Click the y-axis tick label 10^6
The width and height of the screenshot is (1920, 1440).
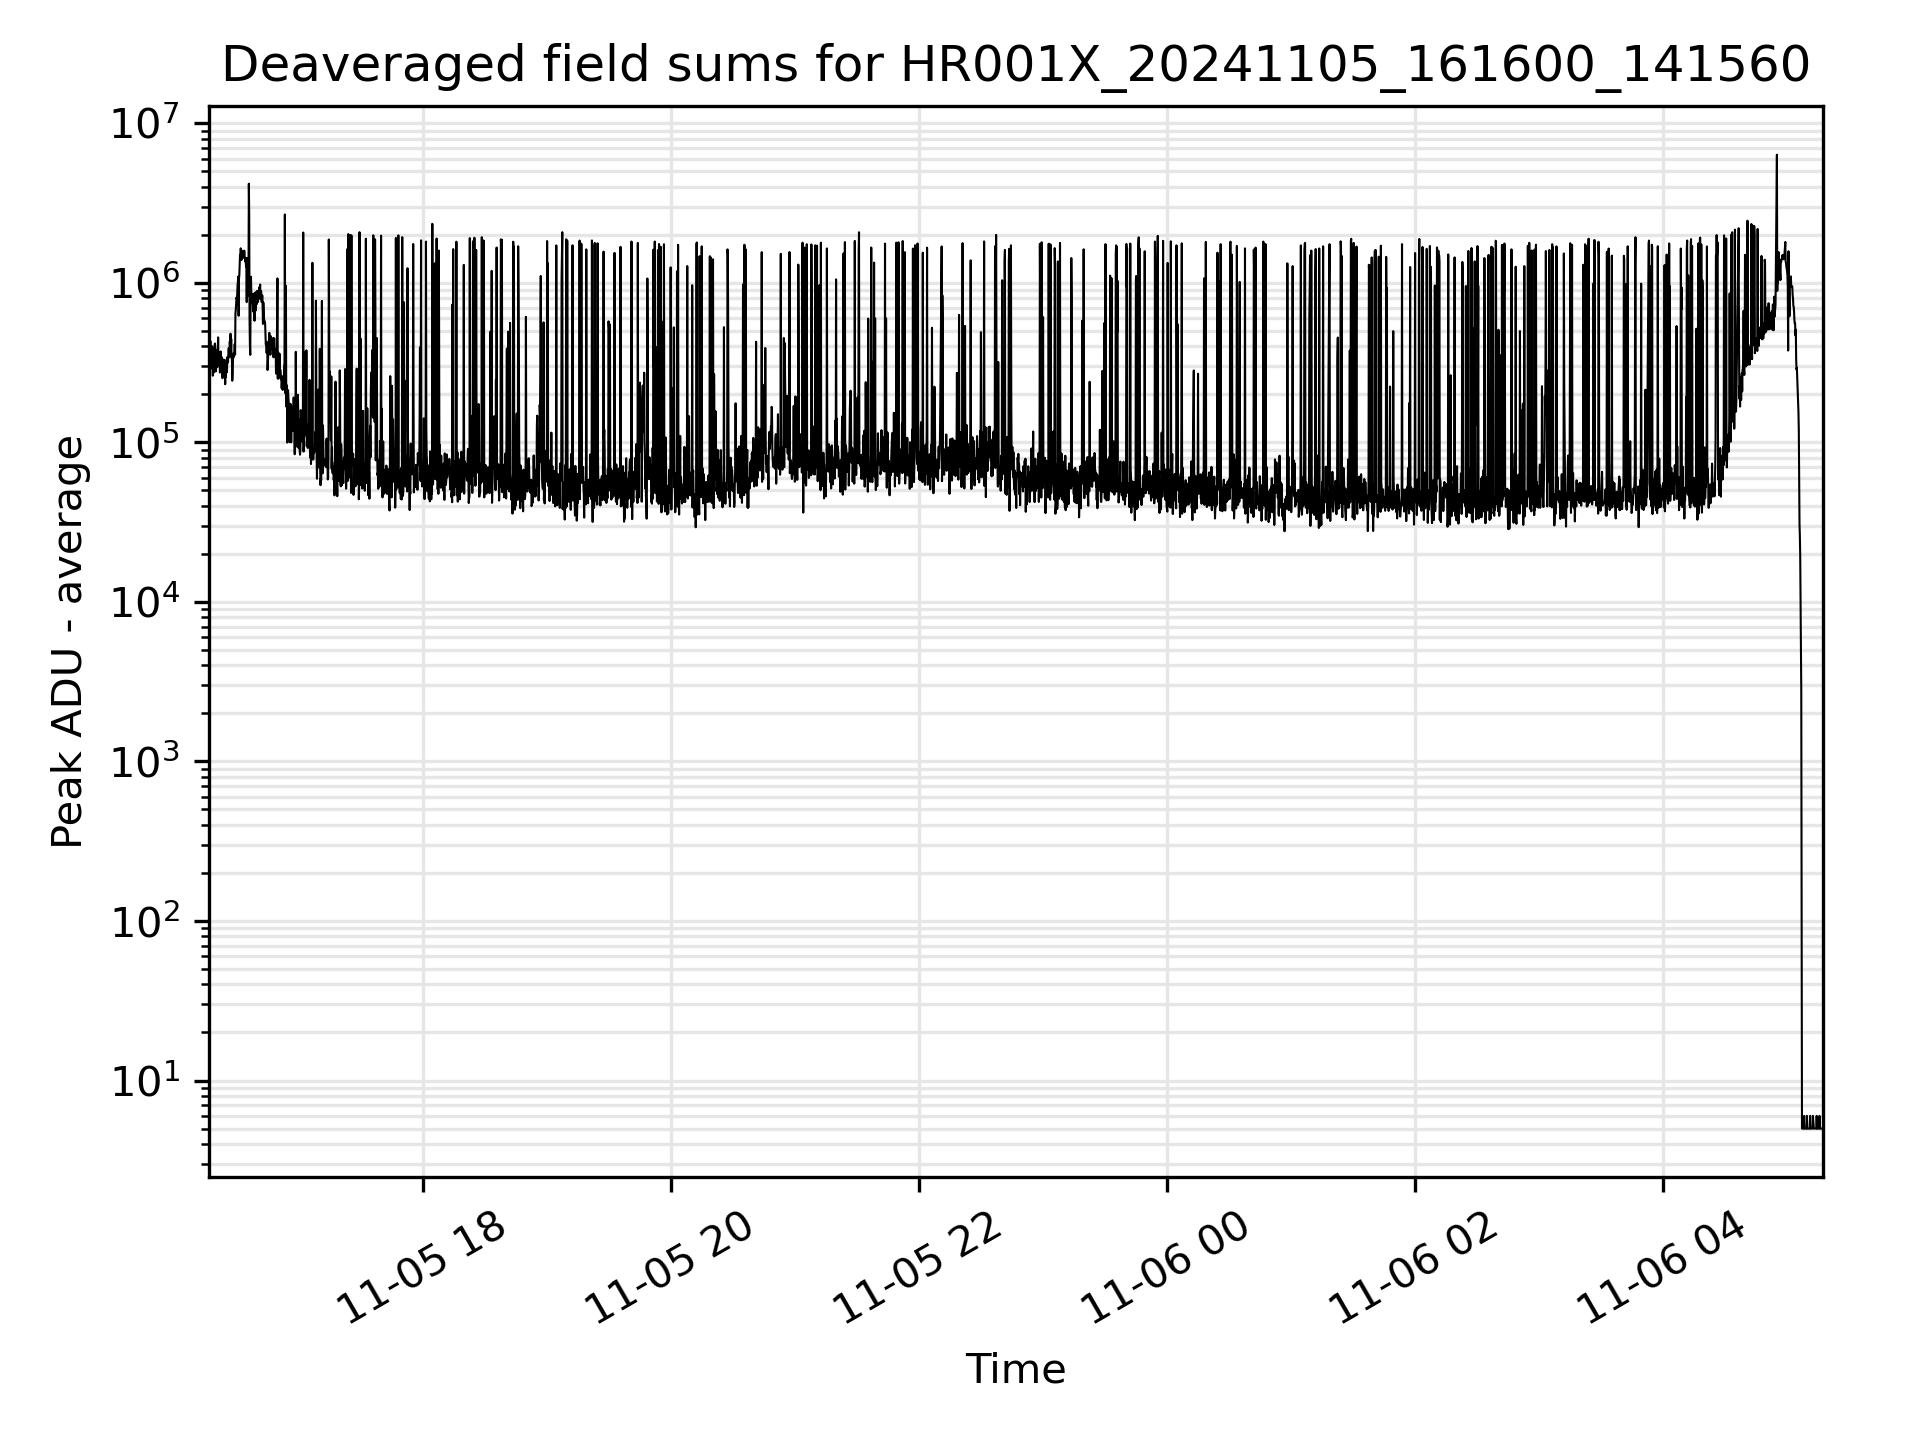(x=146, y=283)
